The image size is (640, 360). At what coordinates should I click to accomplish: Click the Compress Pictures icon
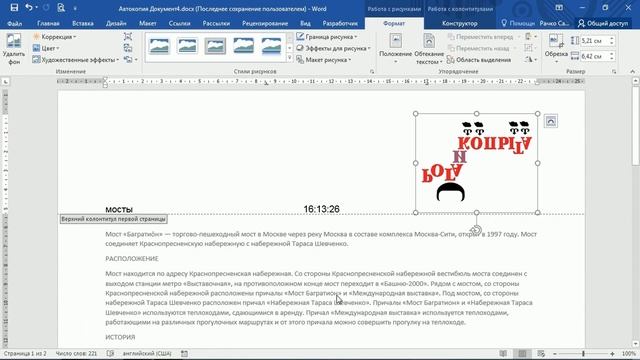pyautogui.click(x=128, y=37)
